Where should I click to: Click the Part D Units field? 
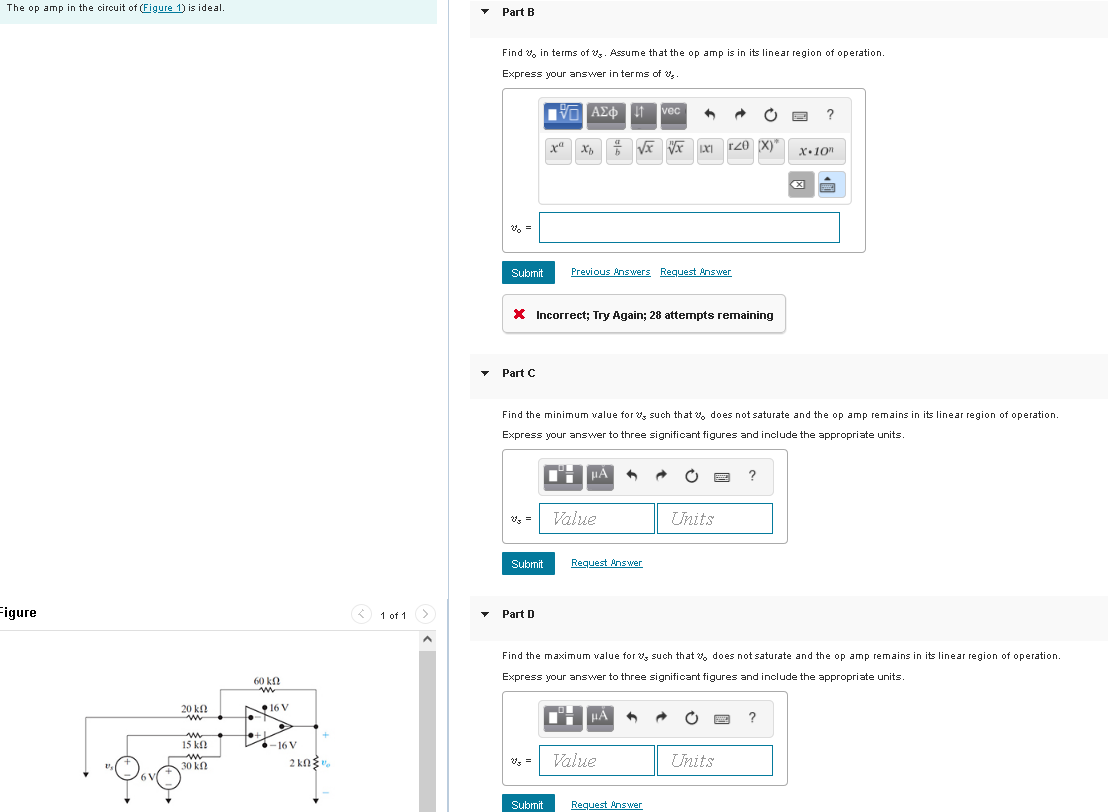coord(714,760)
